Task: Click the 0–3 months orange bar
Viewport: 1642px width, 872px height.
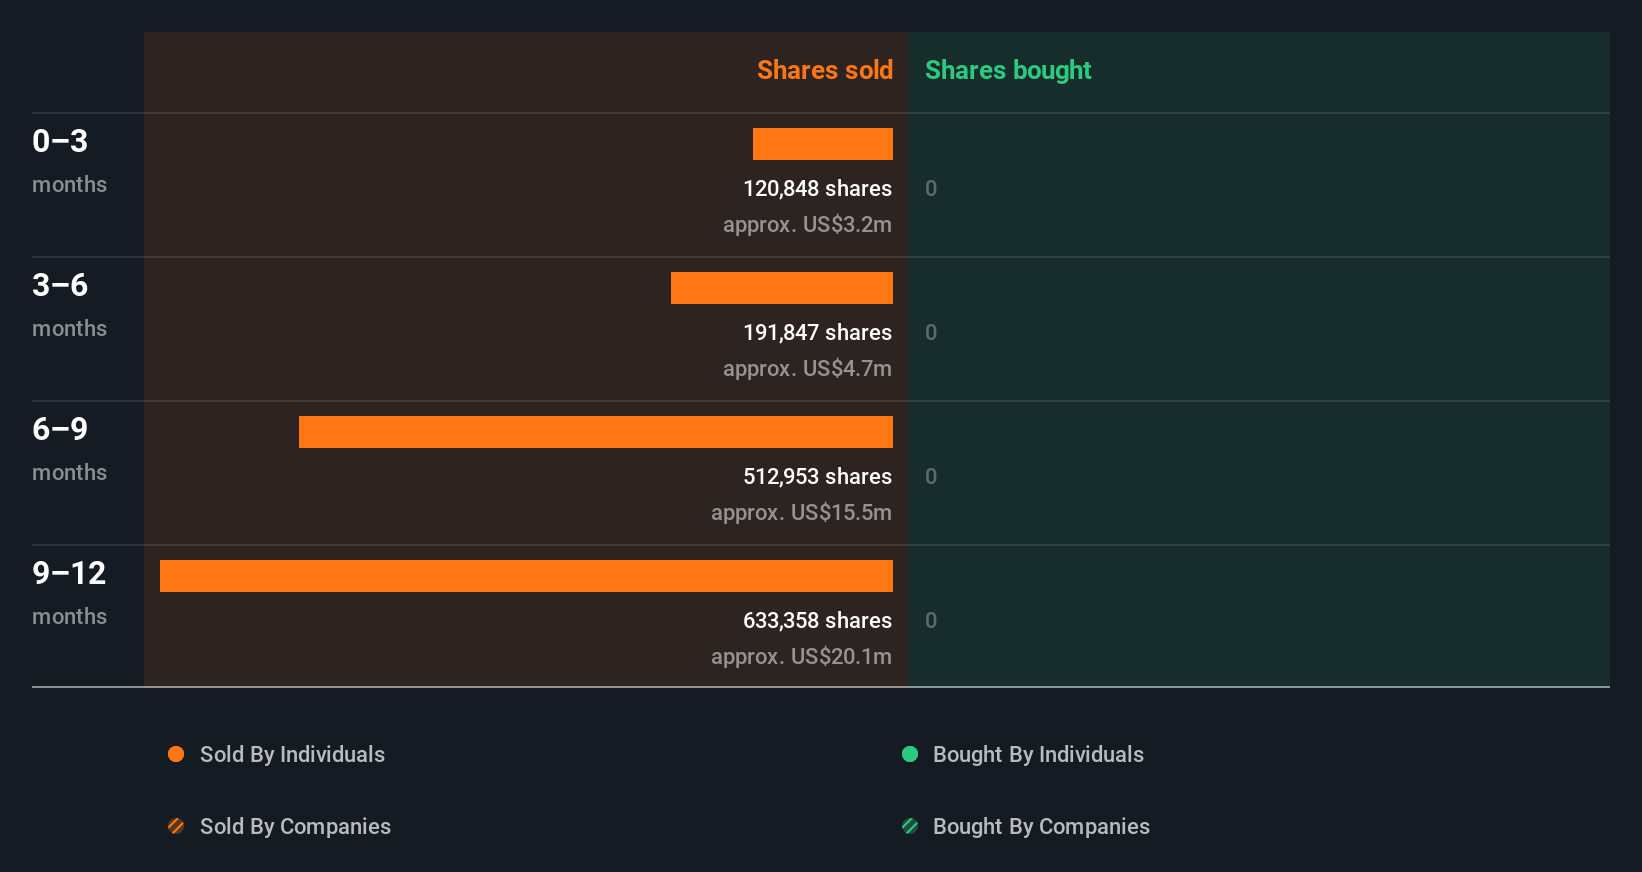Action: [x=823, y=144]
